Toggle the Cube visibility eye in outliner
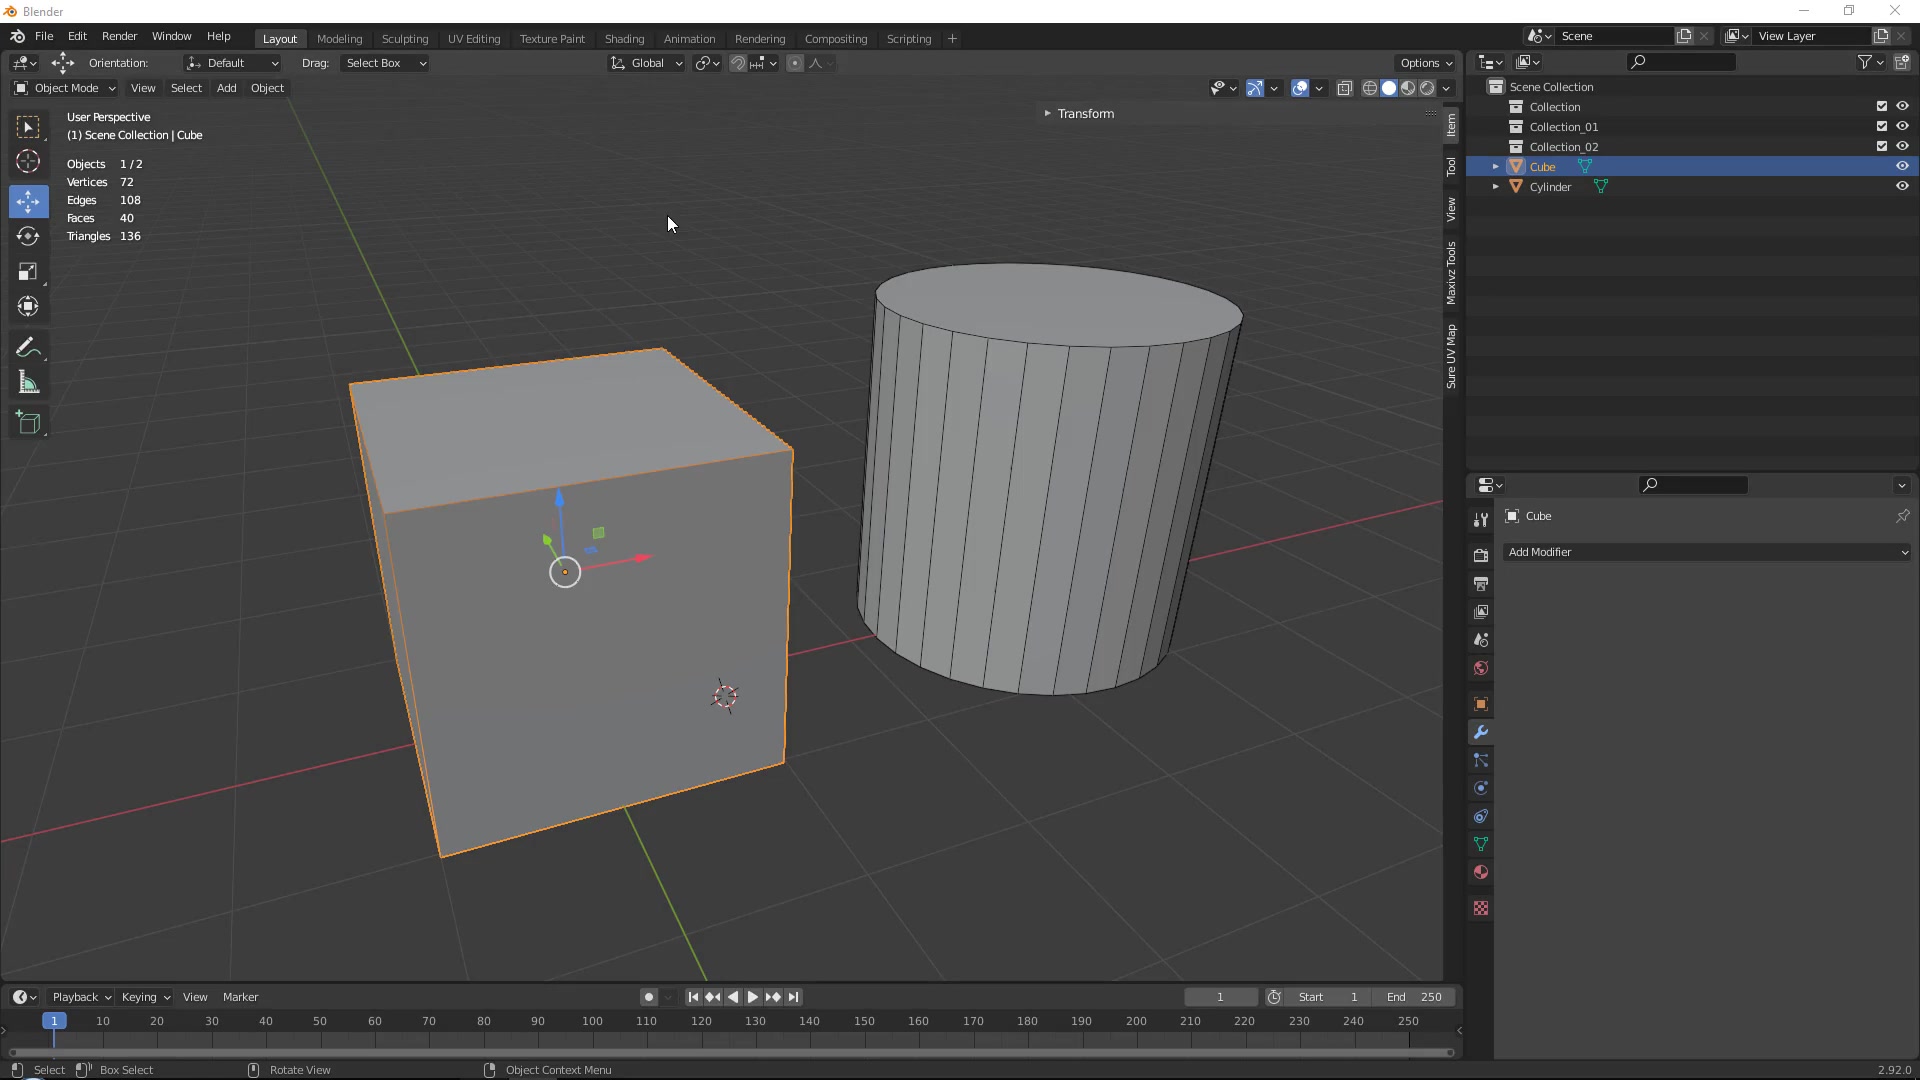This screenshot has height=1080, width=1920. (1902, 166)
